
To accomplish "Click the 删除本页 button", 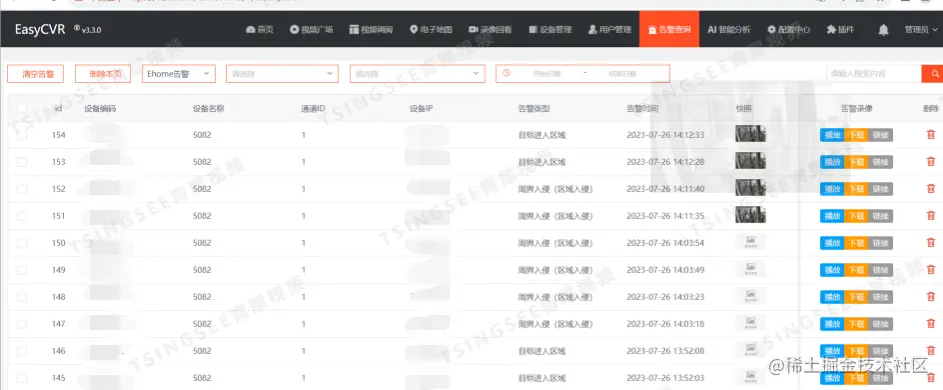I will click(103, 74).
